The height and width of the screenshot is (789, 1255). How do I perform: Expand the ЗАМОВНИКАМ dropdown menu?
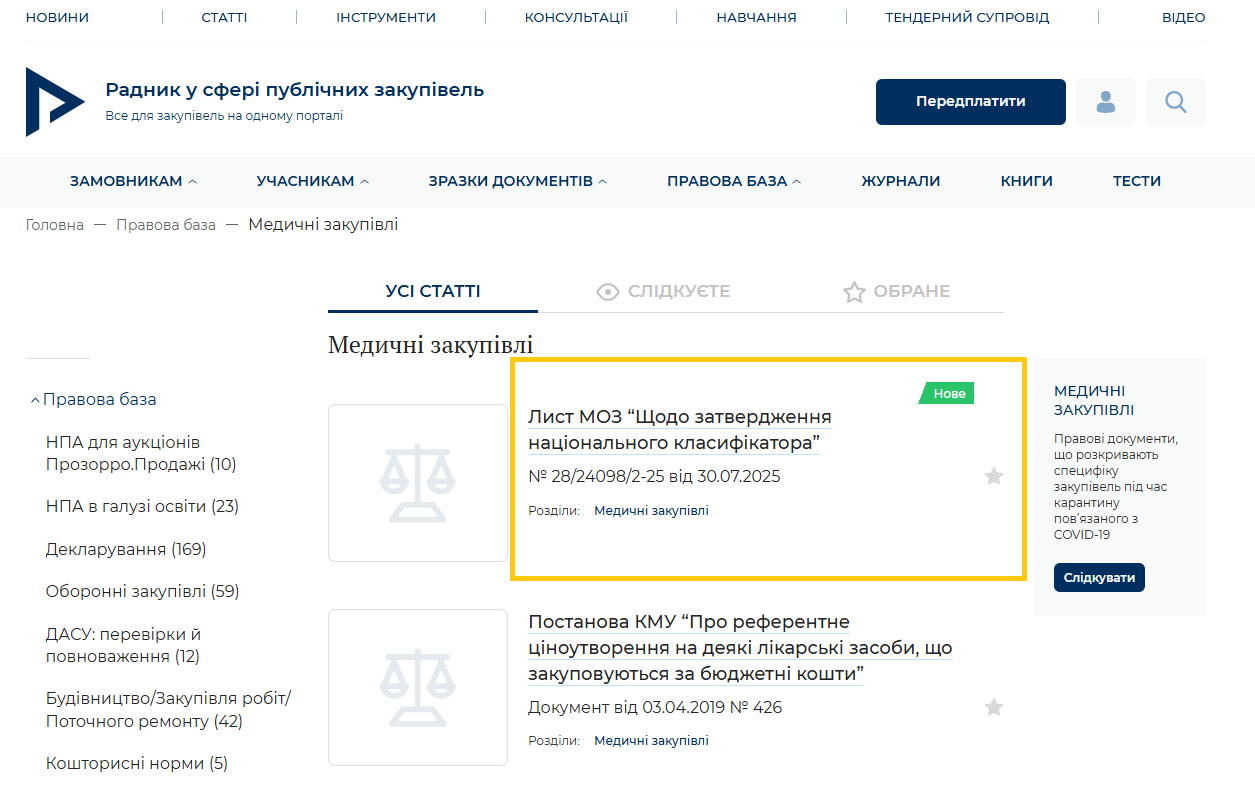coord(133,181)
